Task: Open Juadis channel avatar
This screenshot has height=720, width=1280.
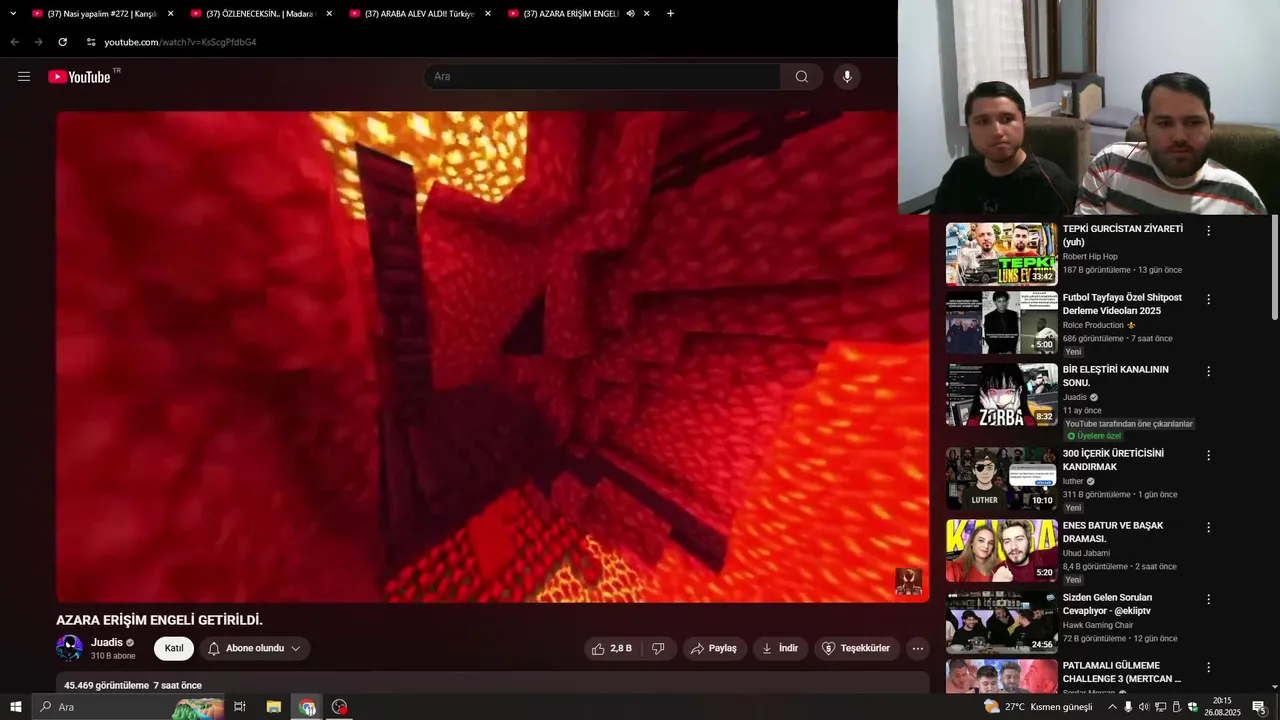Action: point(69,648)
